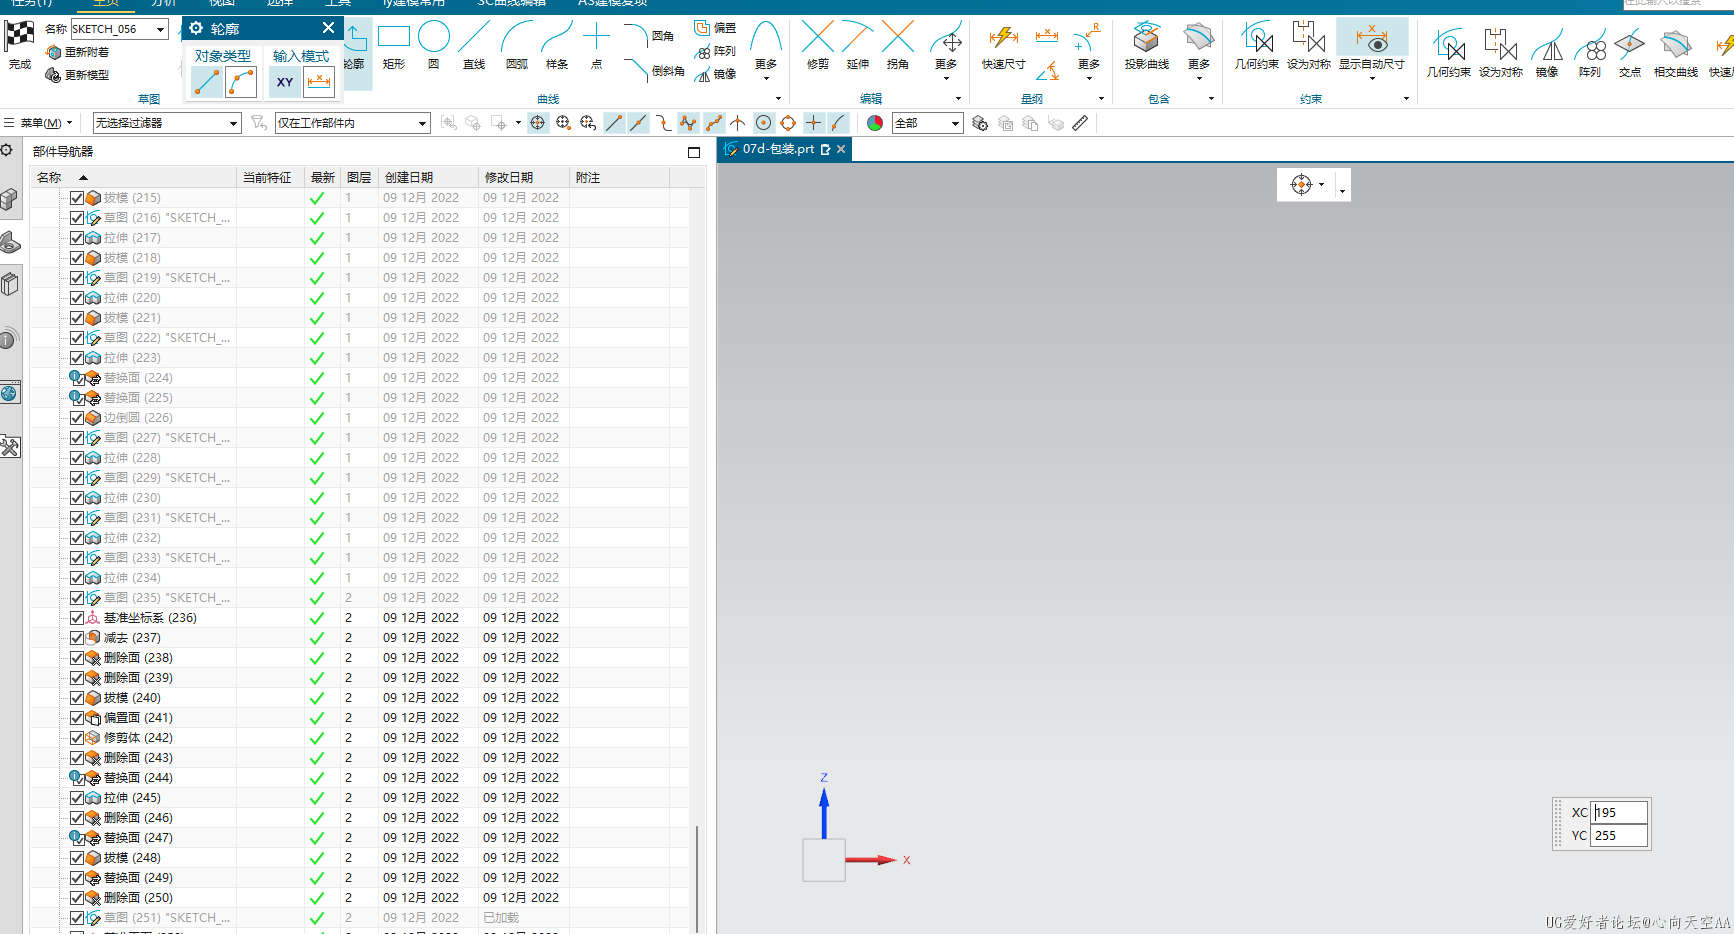Toggle checkbox for 偏置面 (241)
Viewport: 1734px width, 934px height.
[77, 718]
